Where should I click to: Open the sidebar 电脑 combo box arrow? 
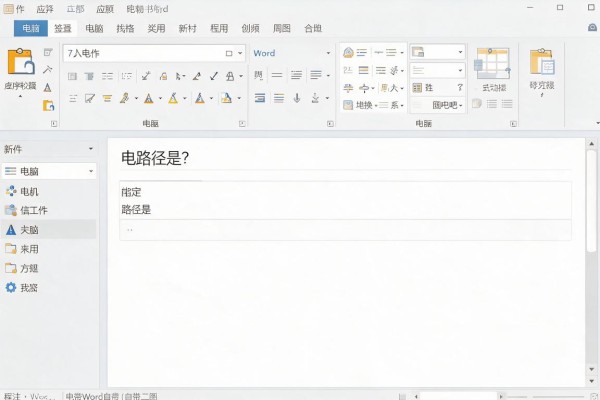pos(91,171)
